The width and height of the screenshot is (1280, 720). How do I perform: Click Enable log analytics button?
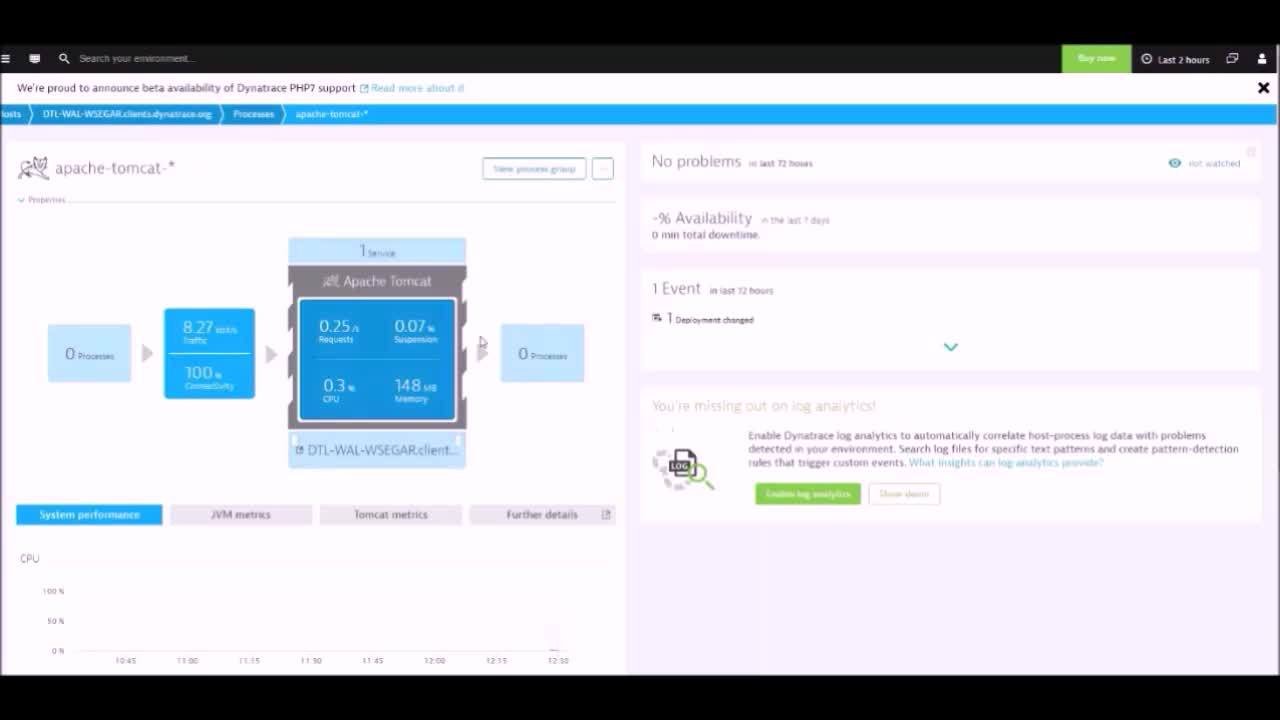[808, 494]
